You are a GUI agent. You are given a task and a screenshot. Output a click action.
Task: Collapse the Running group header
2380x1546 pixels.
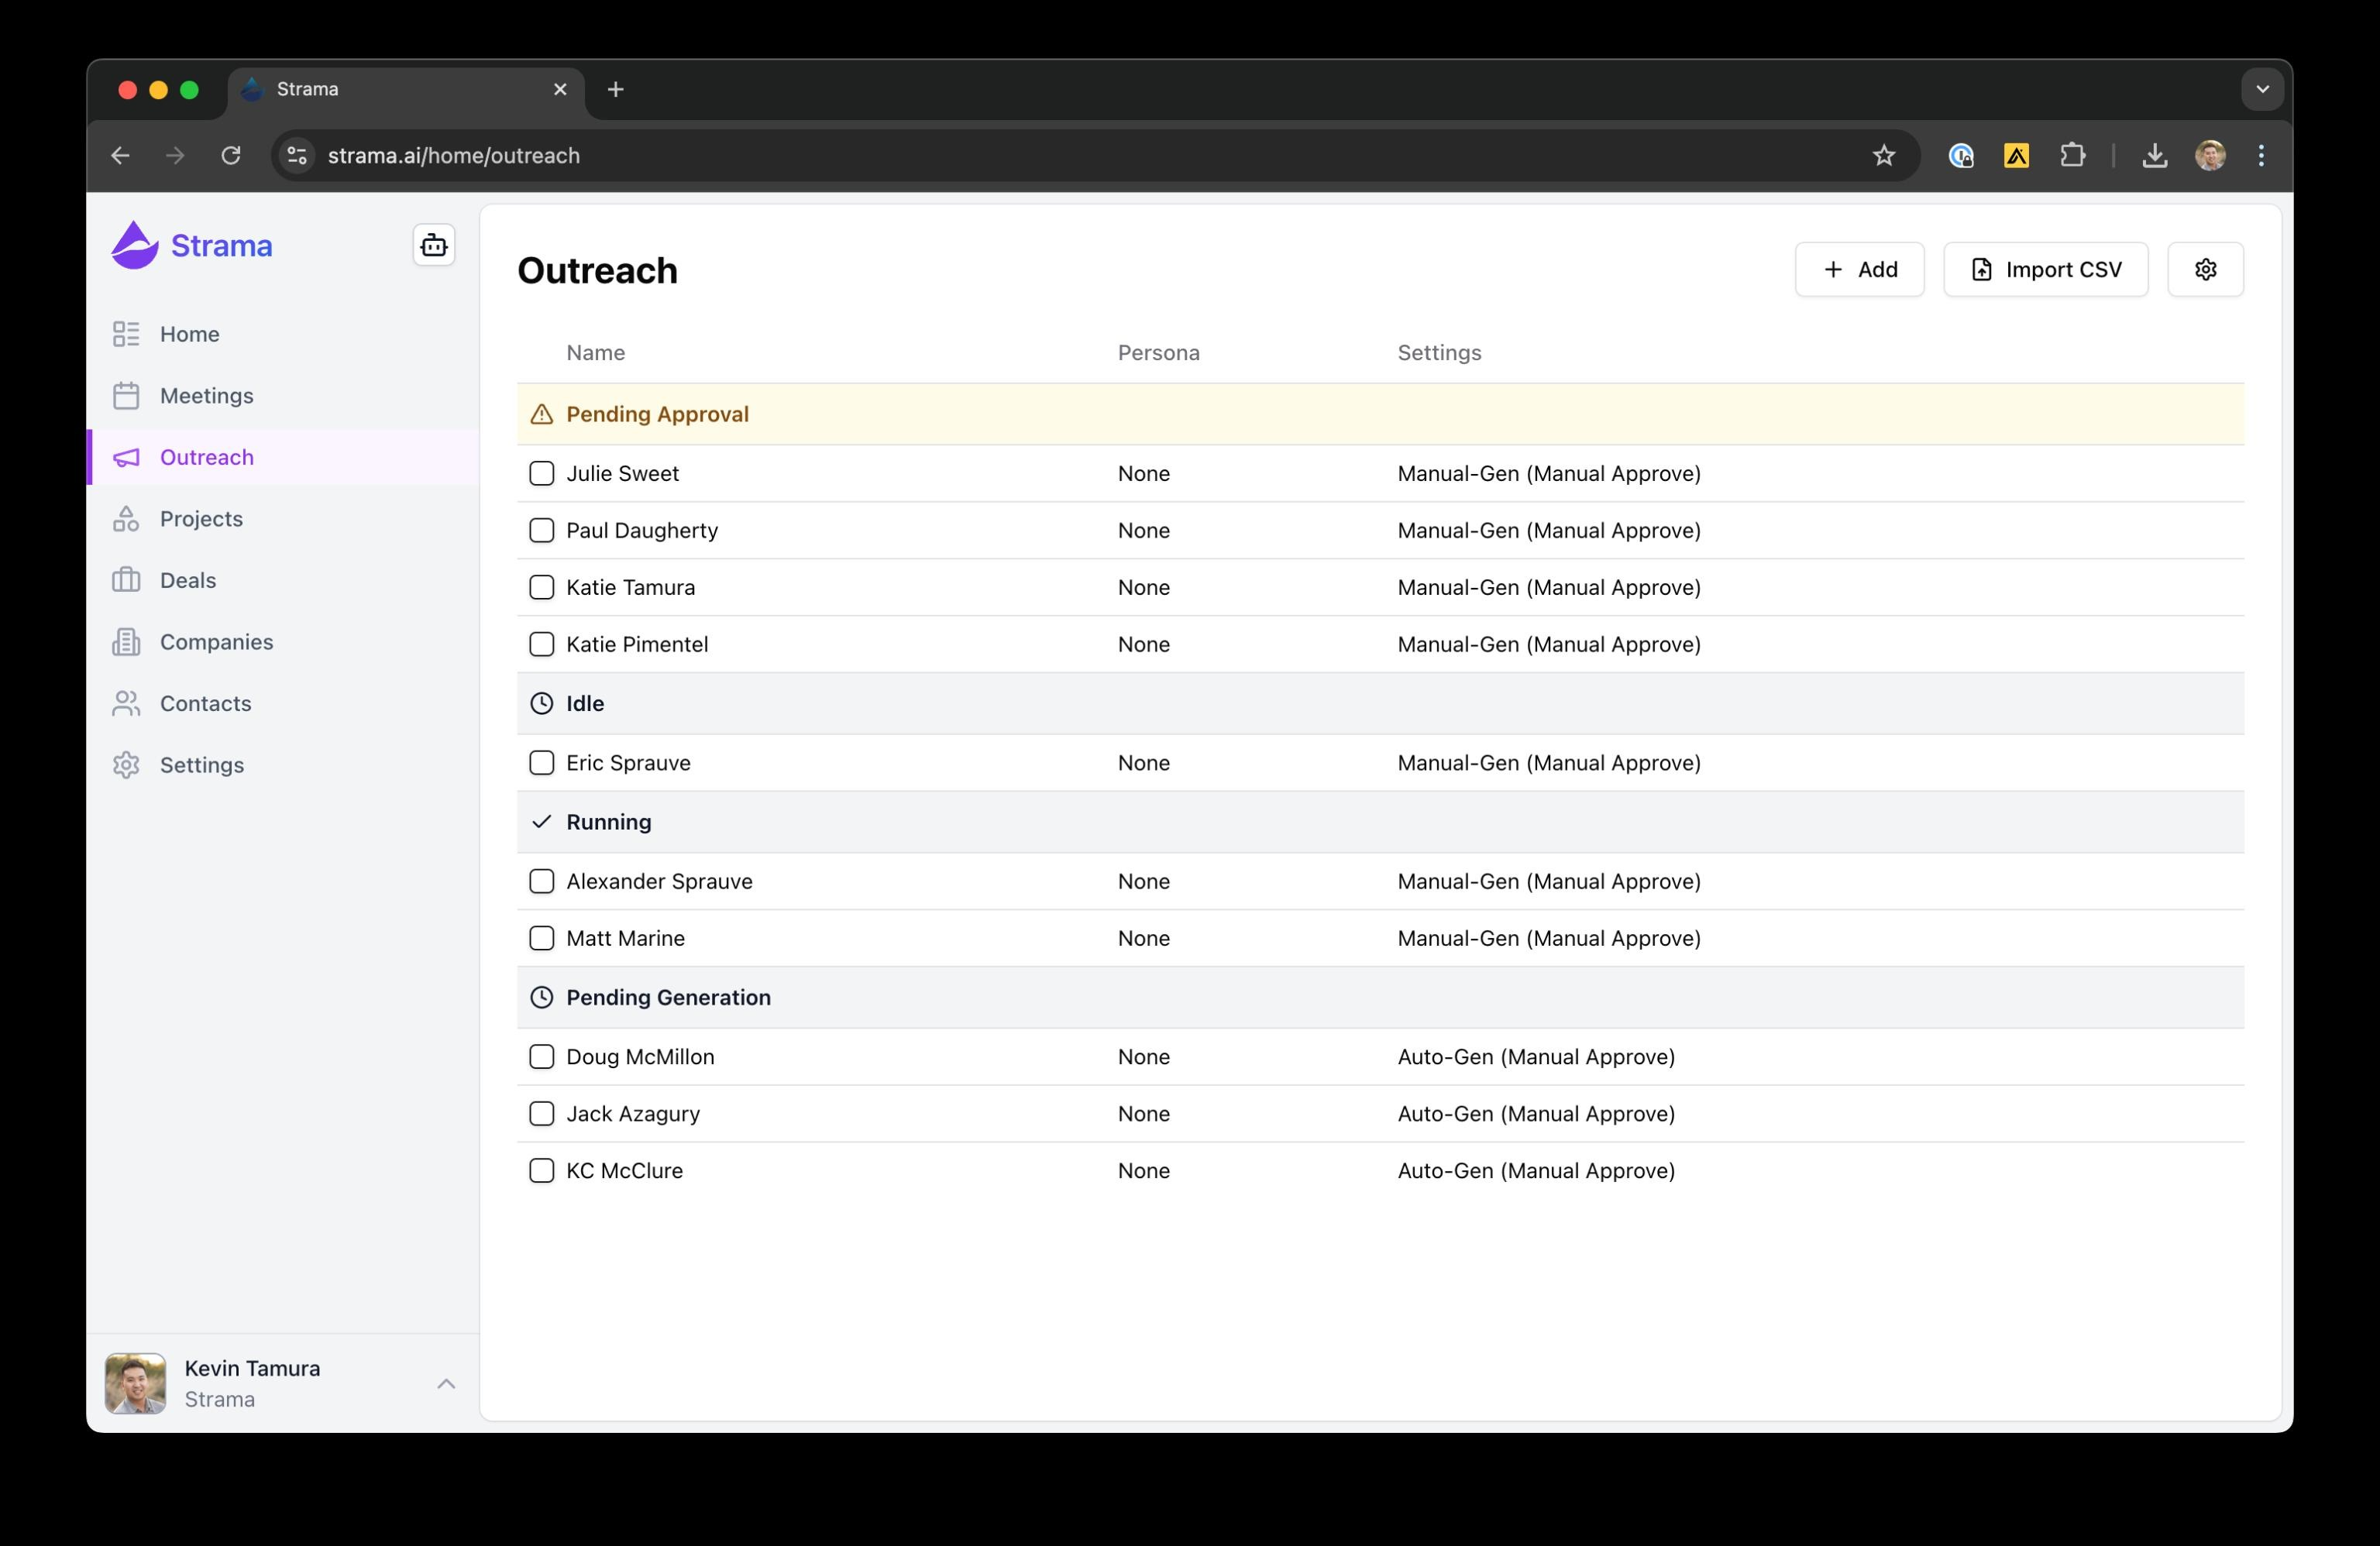click(1380, 822)
